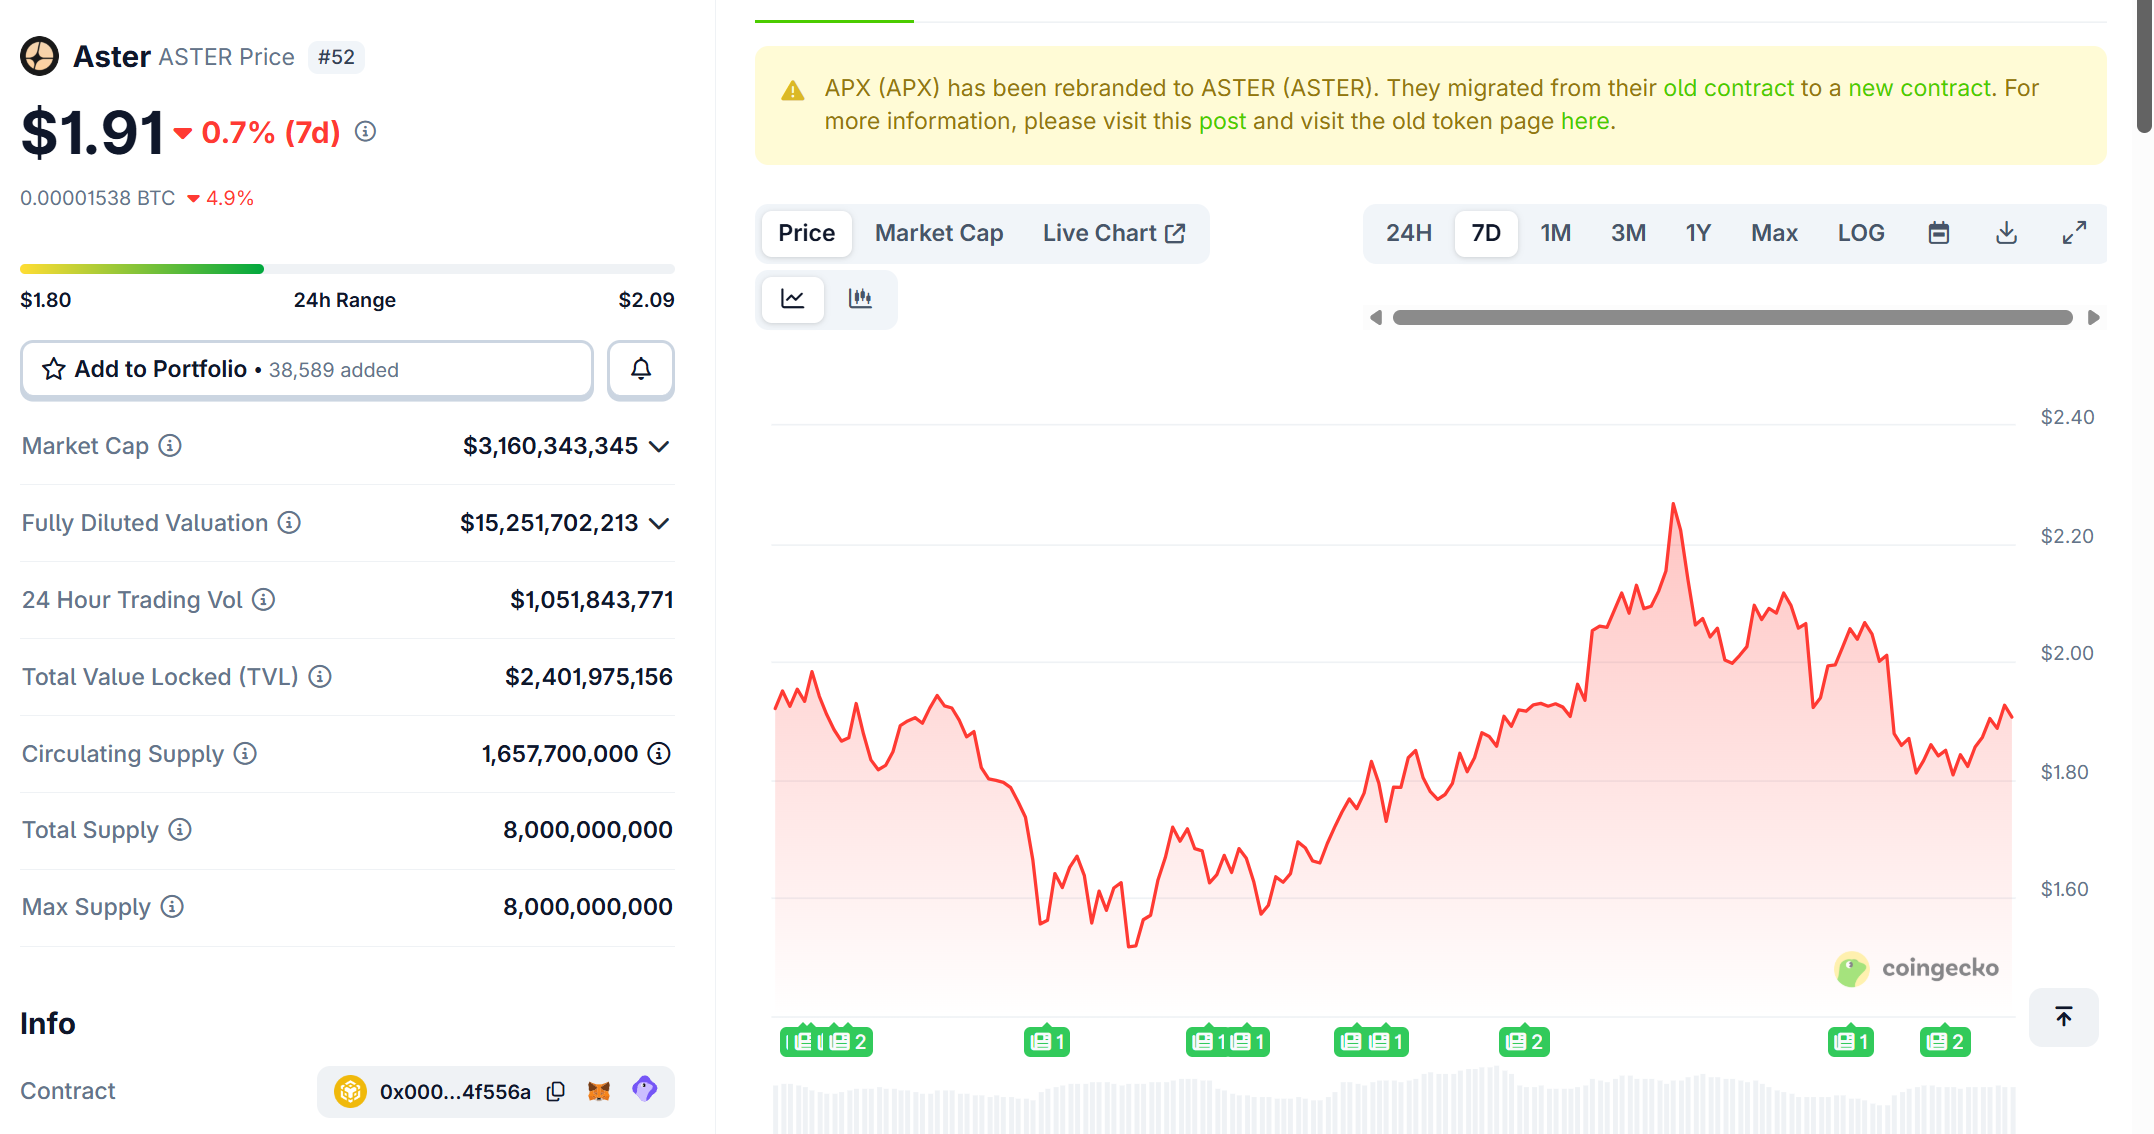2154x1134 pixels.
Task: Add token to MetaMask via fox icon
Action: [x=599, y=1091]
